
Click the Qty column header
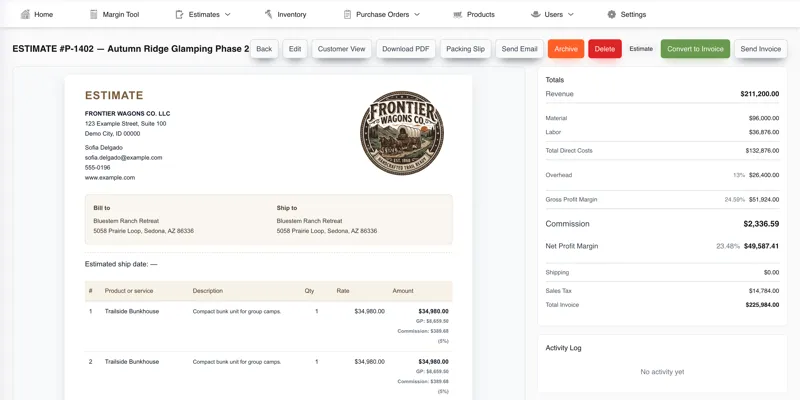[x=309, y=291]
